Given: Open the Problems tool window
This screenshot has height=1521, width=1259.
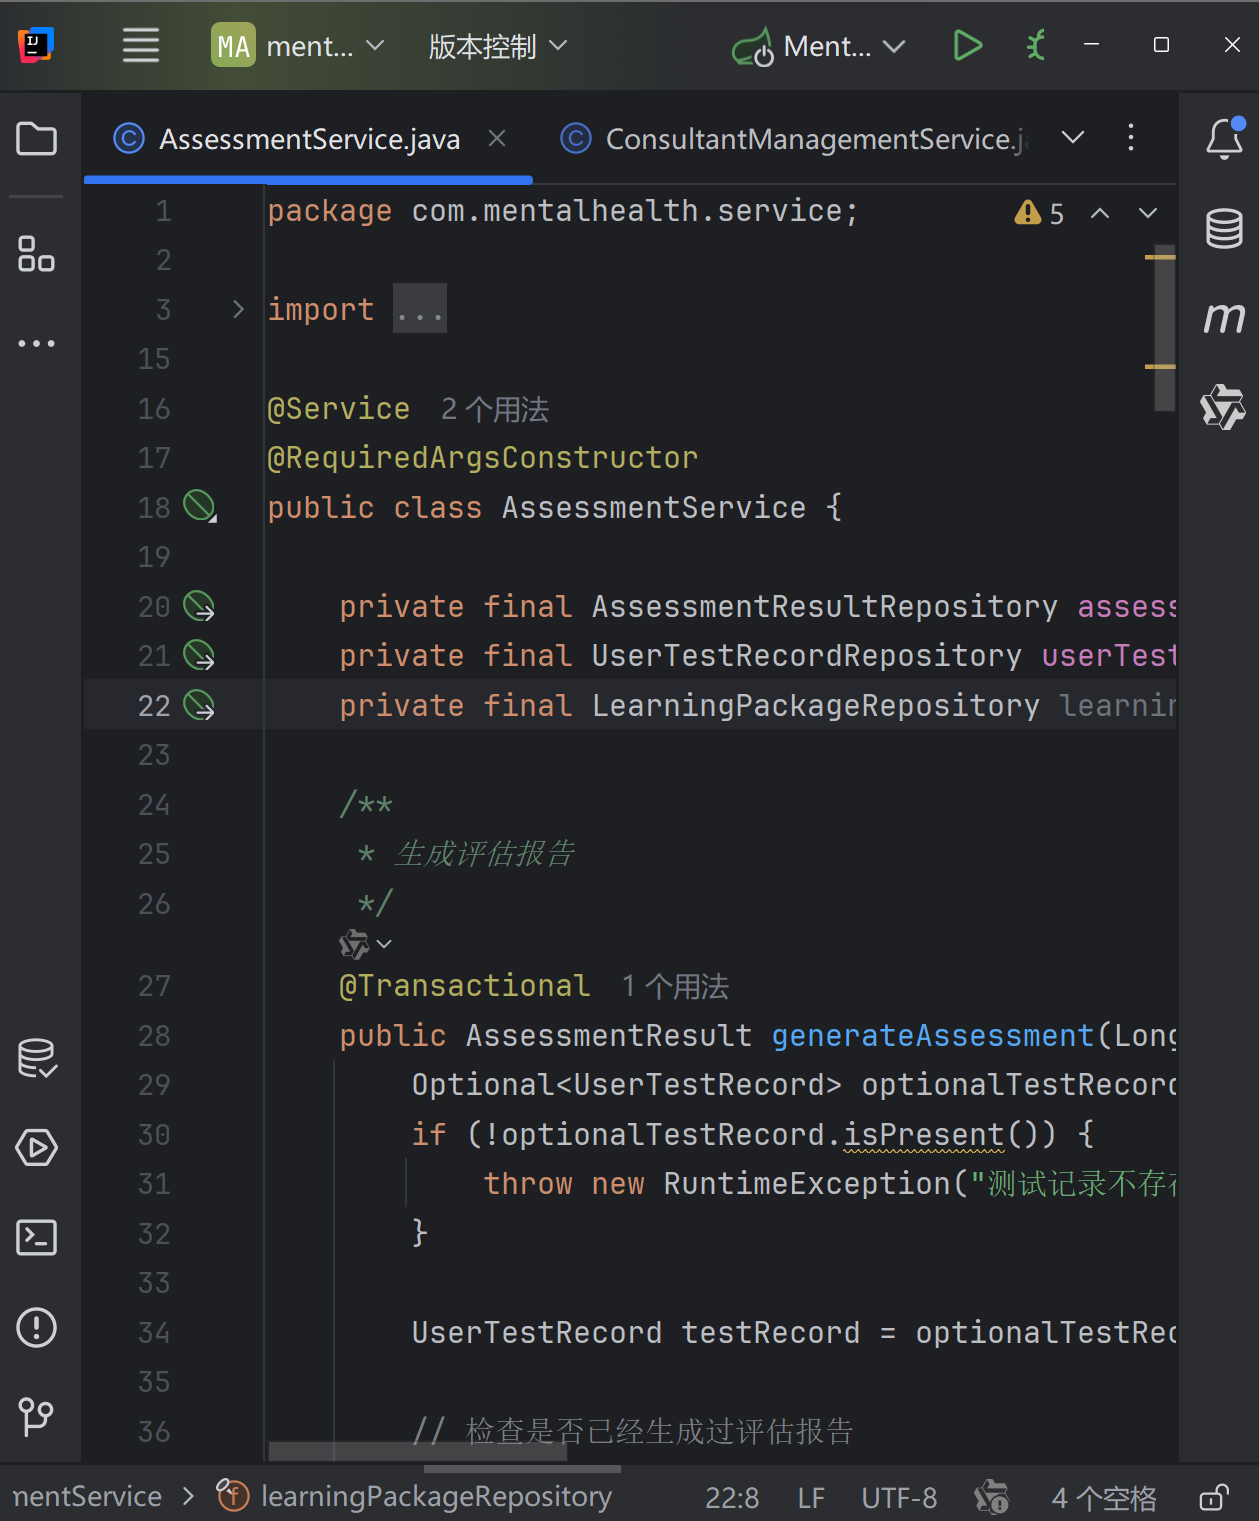Looking at the screenshot, I should point(37,1328).
